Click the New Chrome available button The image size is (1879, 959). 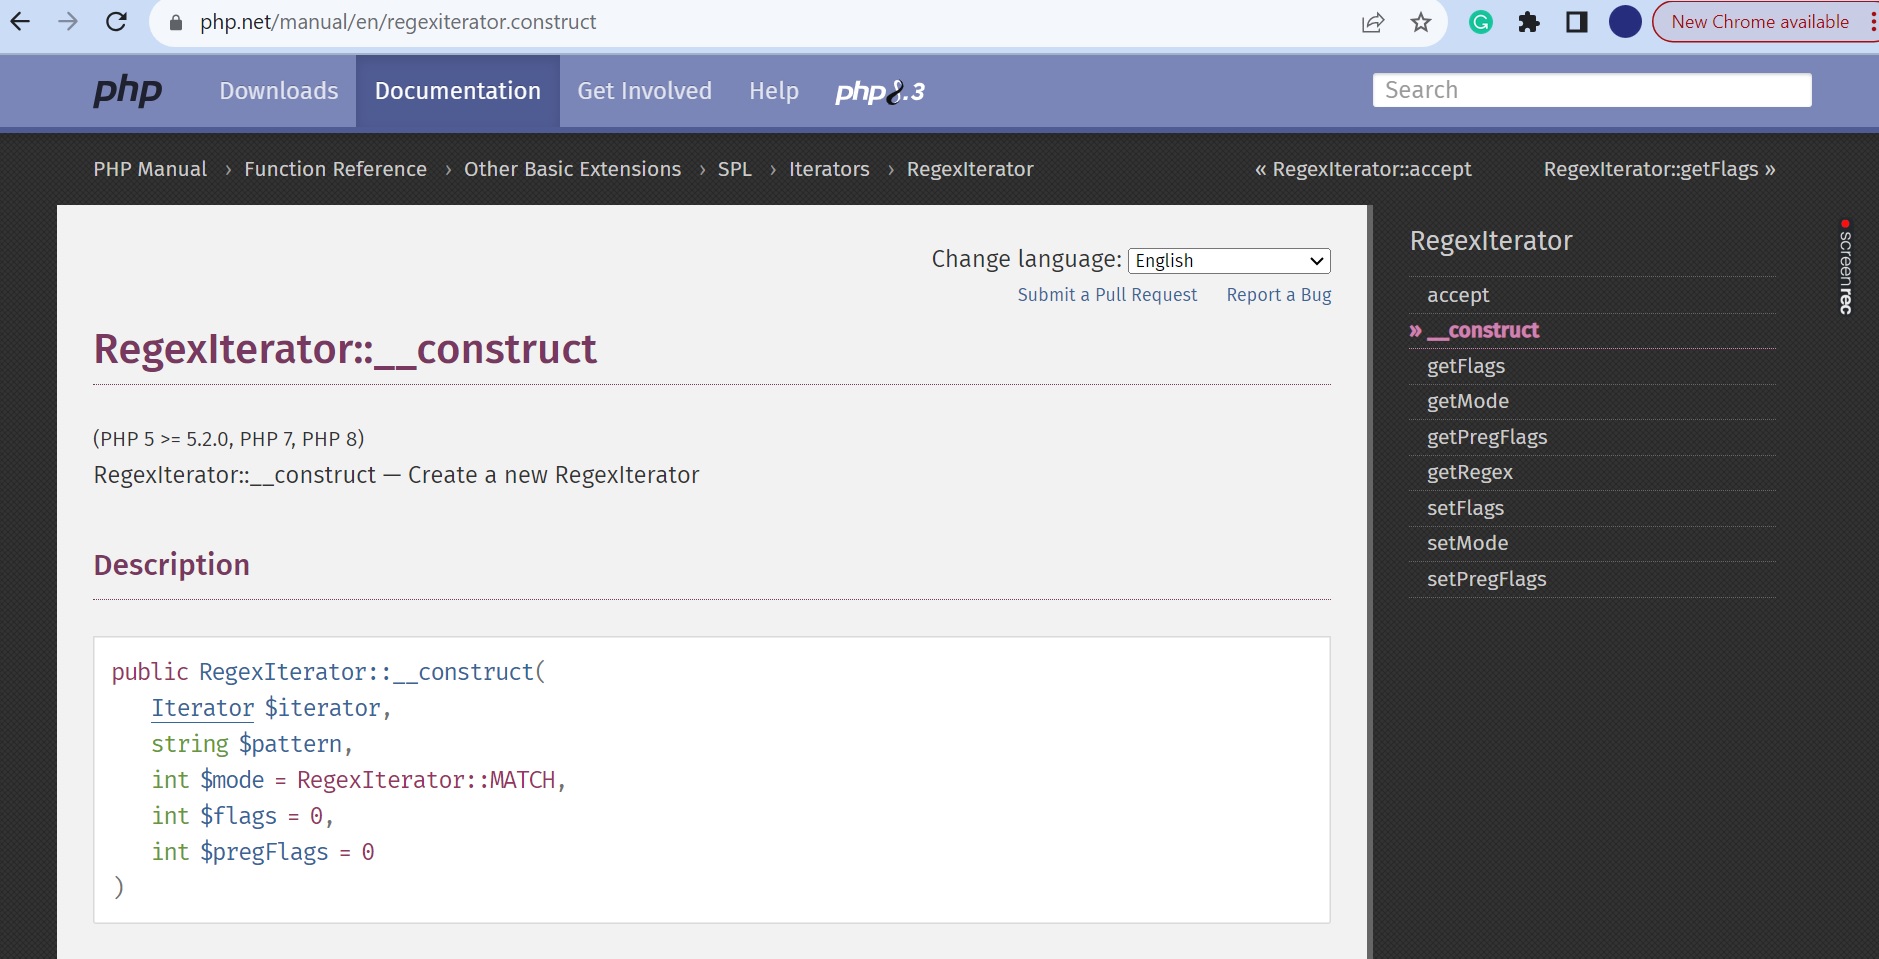[x=1760, y=22]
